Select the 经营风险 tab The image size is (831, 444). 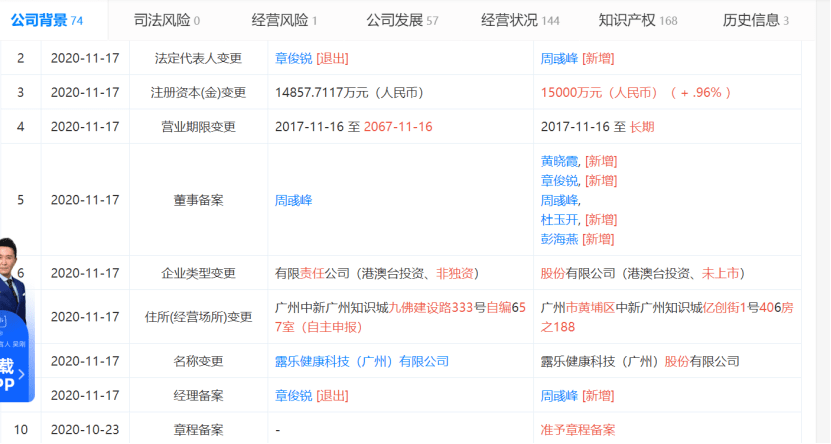[284, 21]
